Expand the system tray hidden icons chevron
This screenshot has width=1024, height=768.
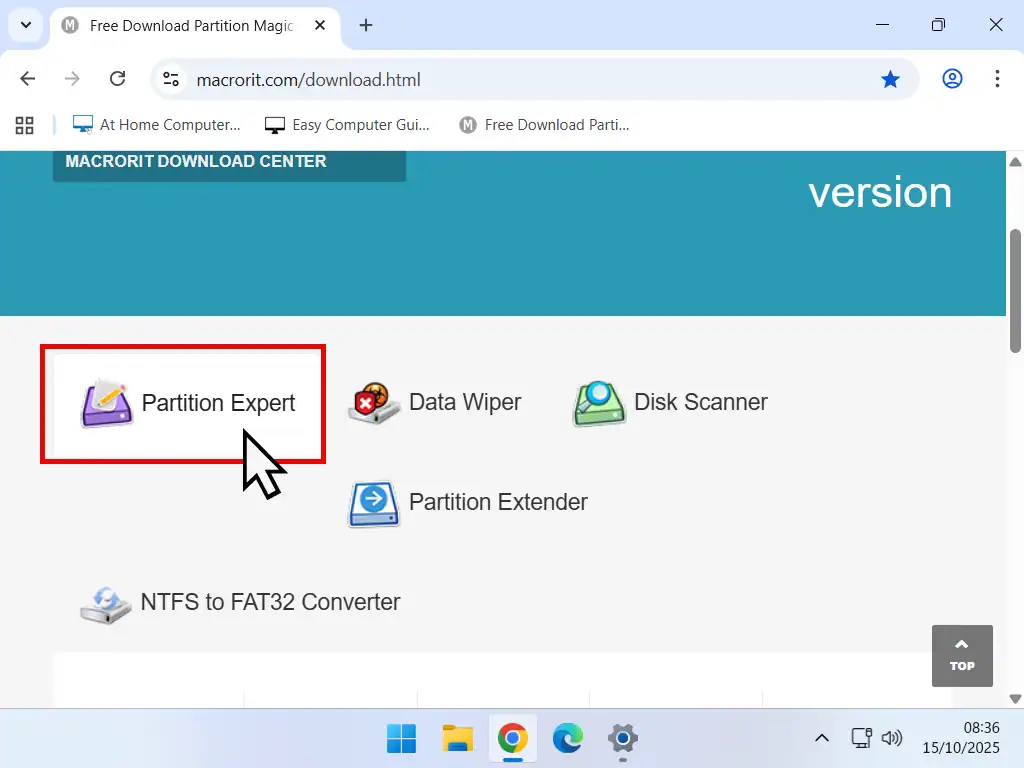pyautogui.click(x=821, y=739)
